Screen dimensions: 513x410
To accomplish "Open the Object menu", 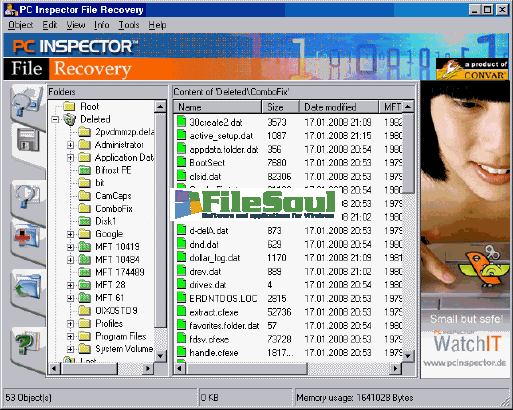I will coord(21,25).
